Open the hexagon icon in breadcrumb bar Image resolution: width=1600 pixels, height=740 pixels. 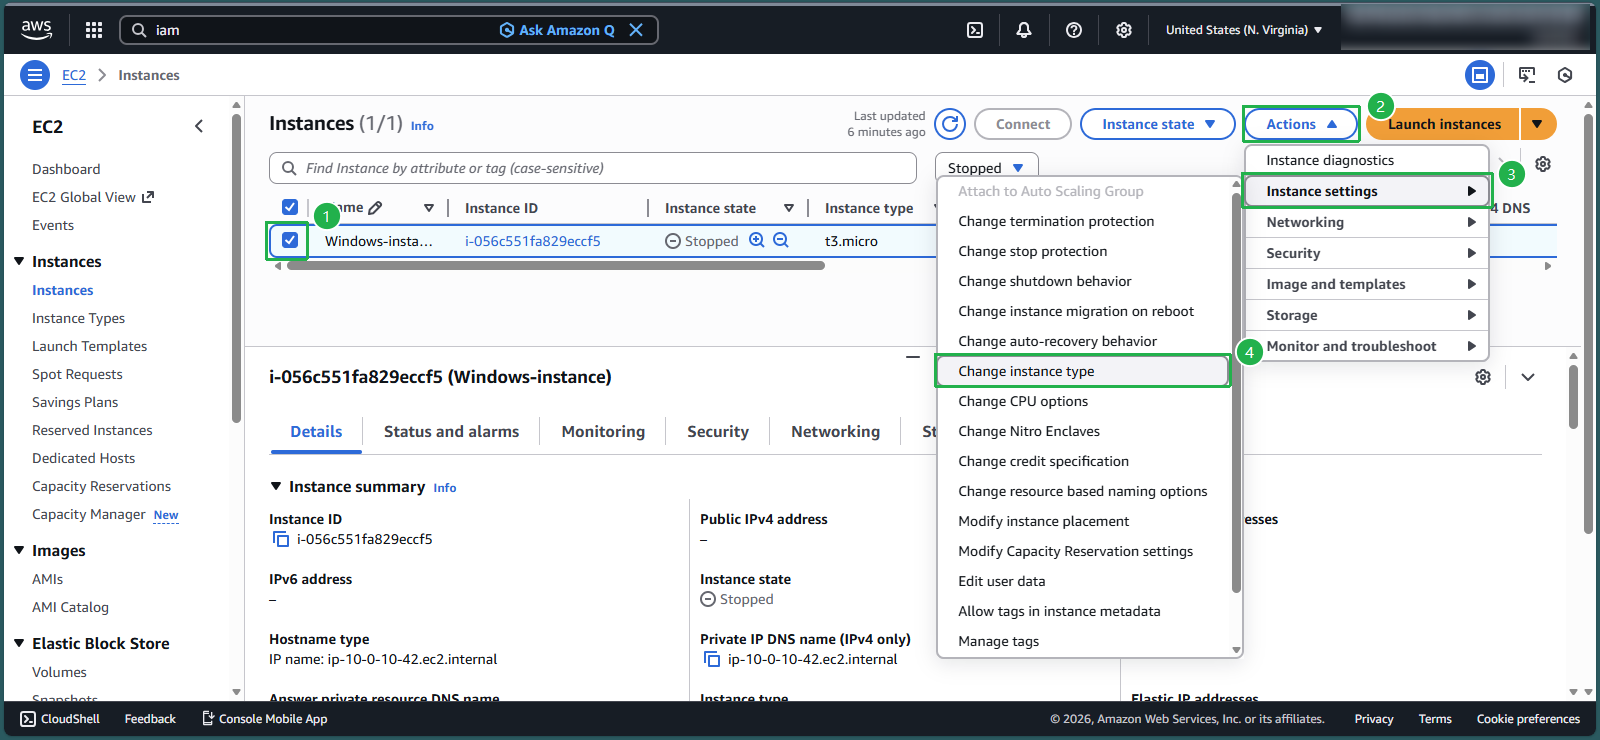[x=1565, y=75]
